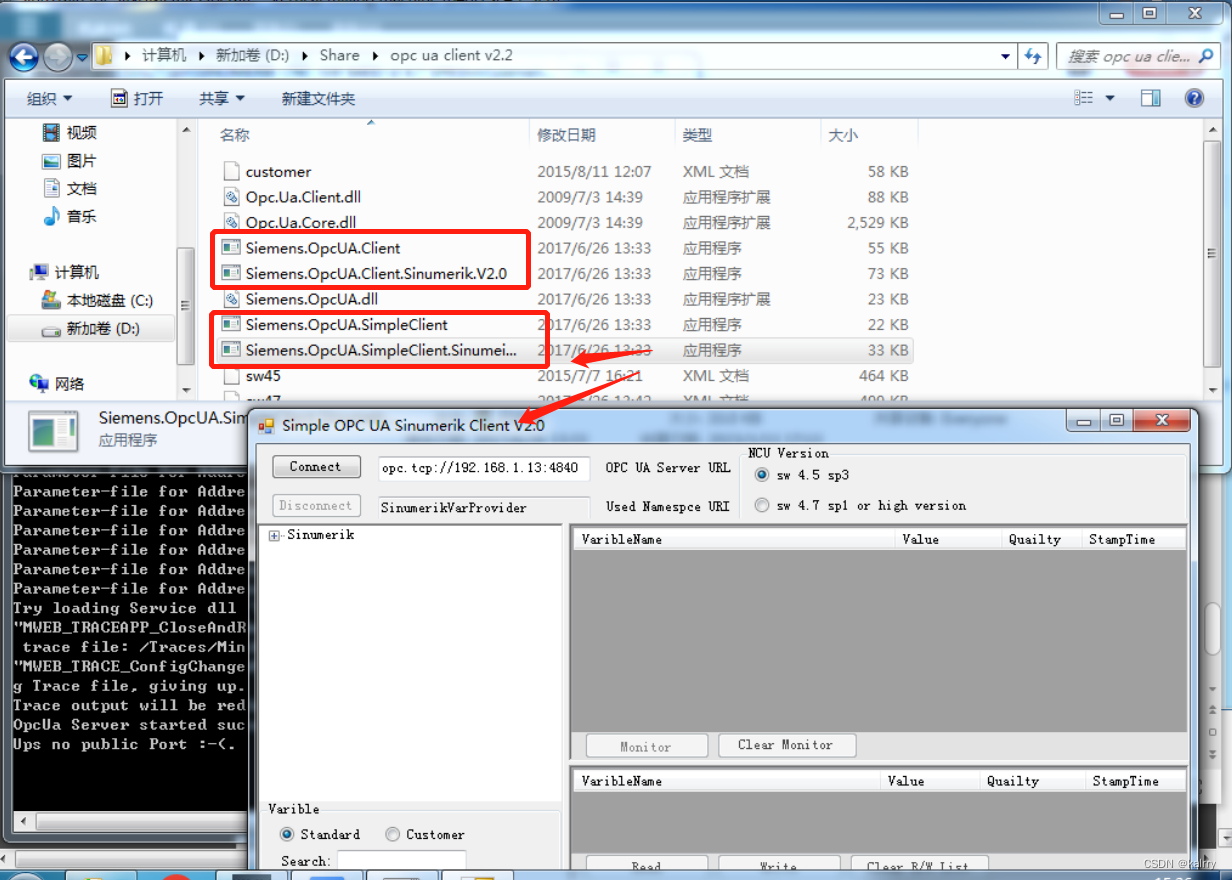This screenshot has height=880, width=1232.
Task: Open Pictures library in navigation pane
Action: pos(69,160)
